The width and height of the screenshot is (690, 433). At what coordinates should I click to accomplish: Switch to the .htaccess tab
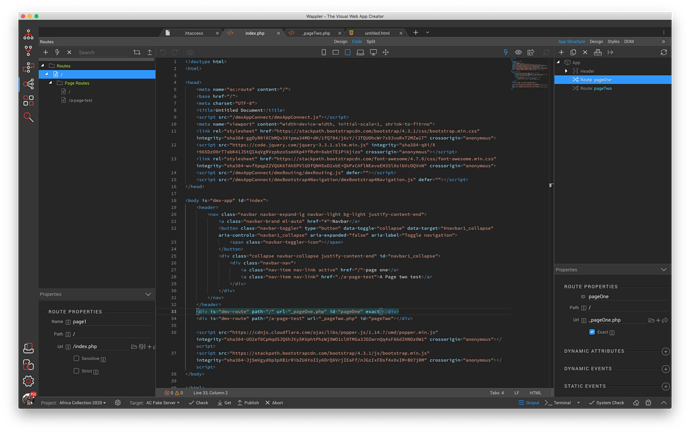(194, 33)
